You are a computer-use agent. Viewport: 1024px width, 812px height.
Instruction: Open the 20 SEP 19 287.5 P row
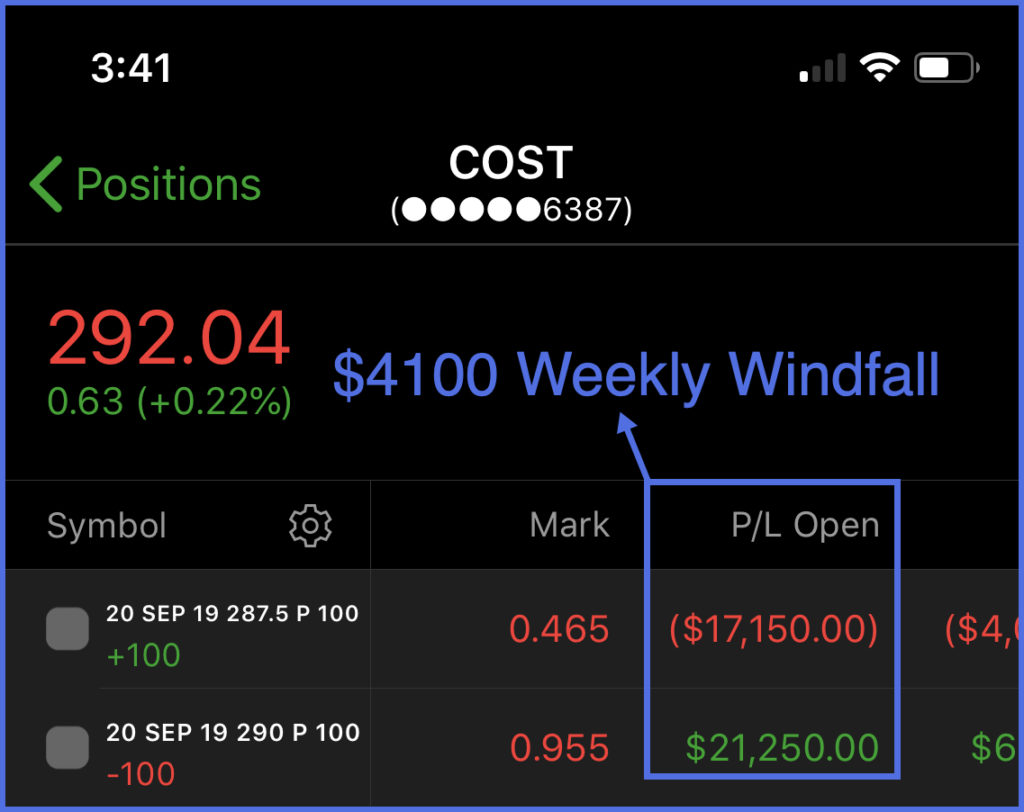point(232,614)
